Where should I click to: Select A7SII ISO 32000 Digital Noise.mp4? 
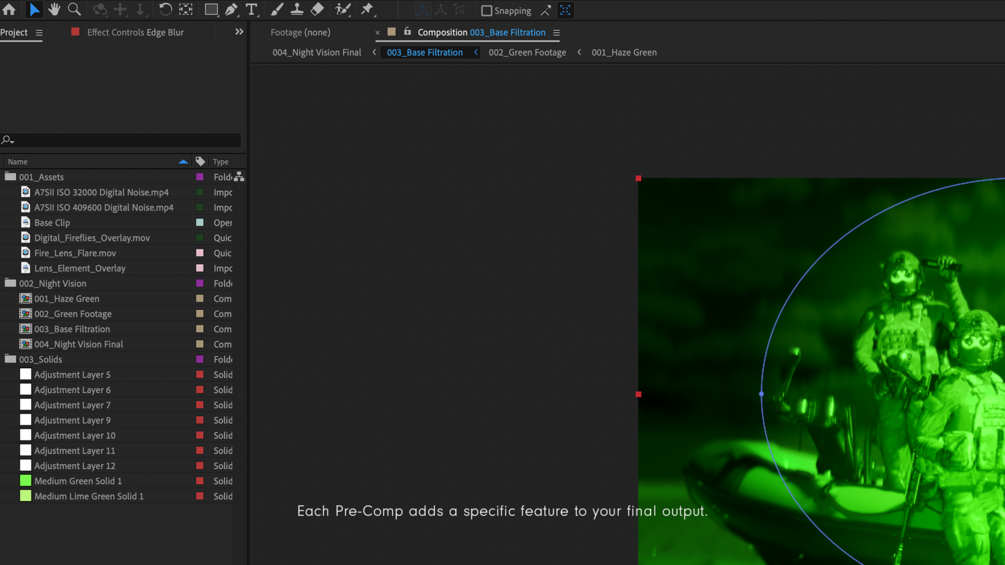coord(101,192)
